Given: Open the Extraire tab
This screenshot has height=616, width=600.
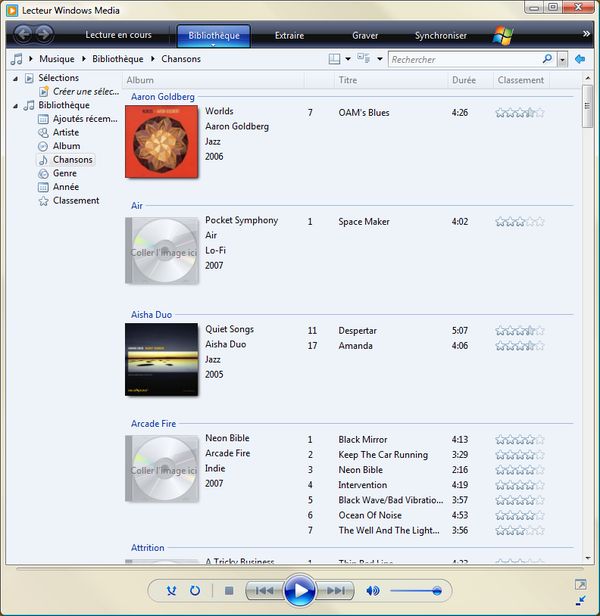Looking at the screenshot, I should click(x=289, y=36).
